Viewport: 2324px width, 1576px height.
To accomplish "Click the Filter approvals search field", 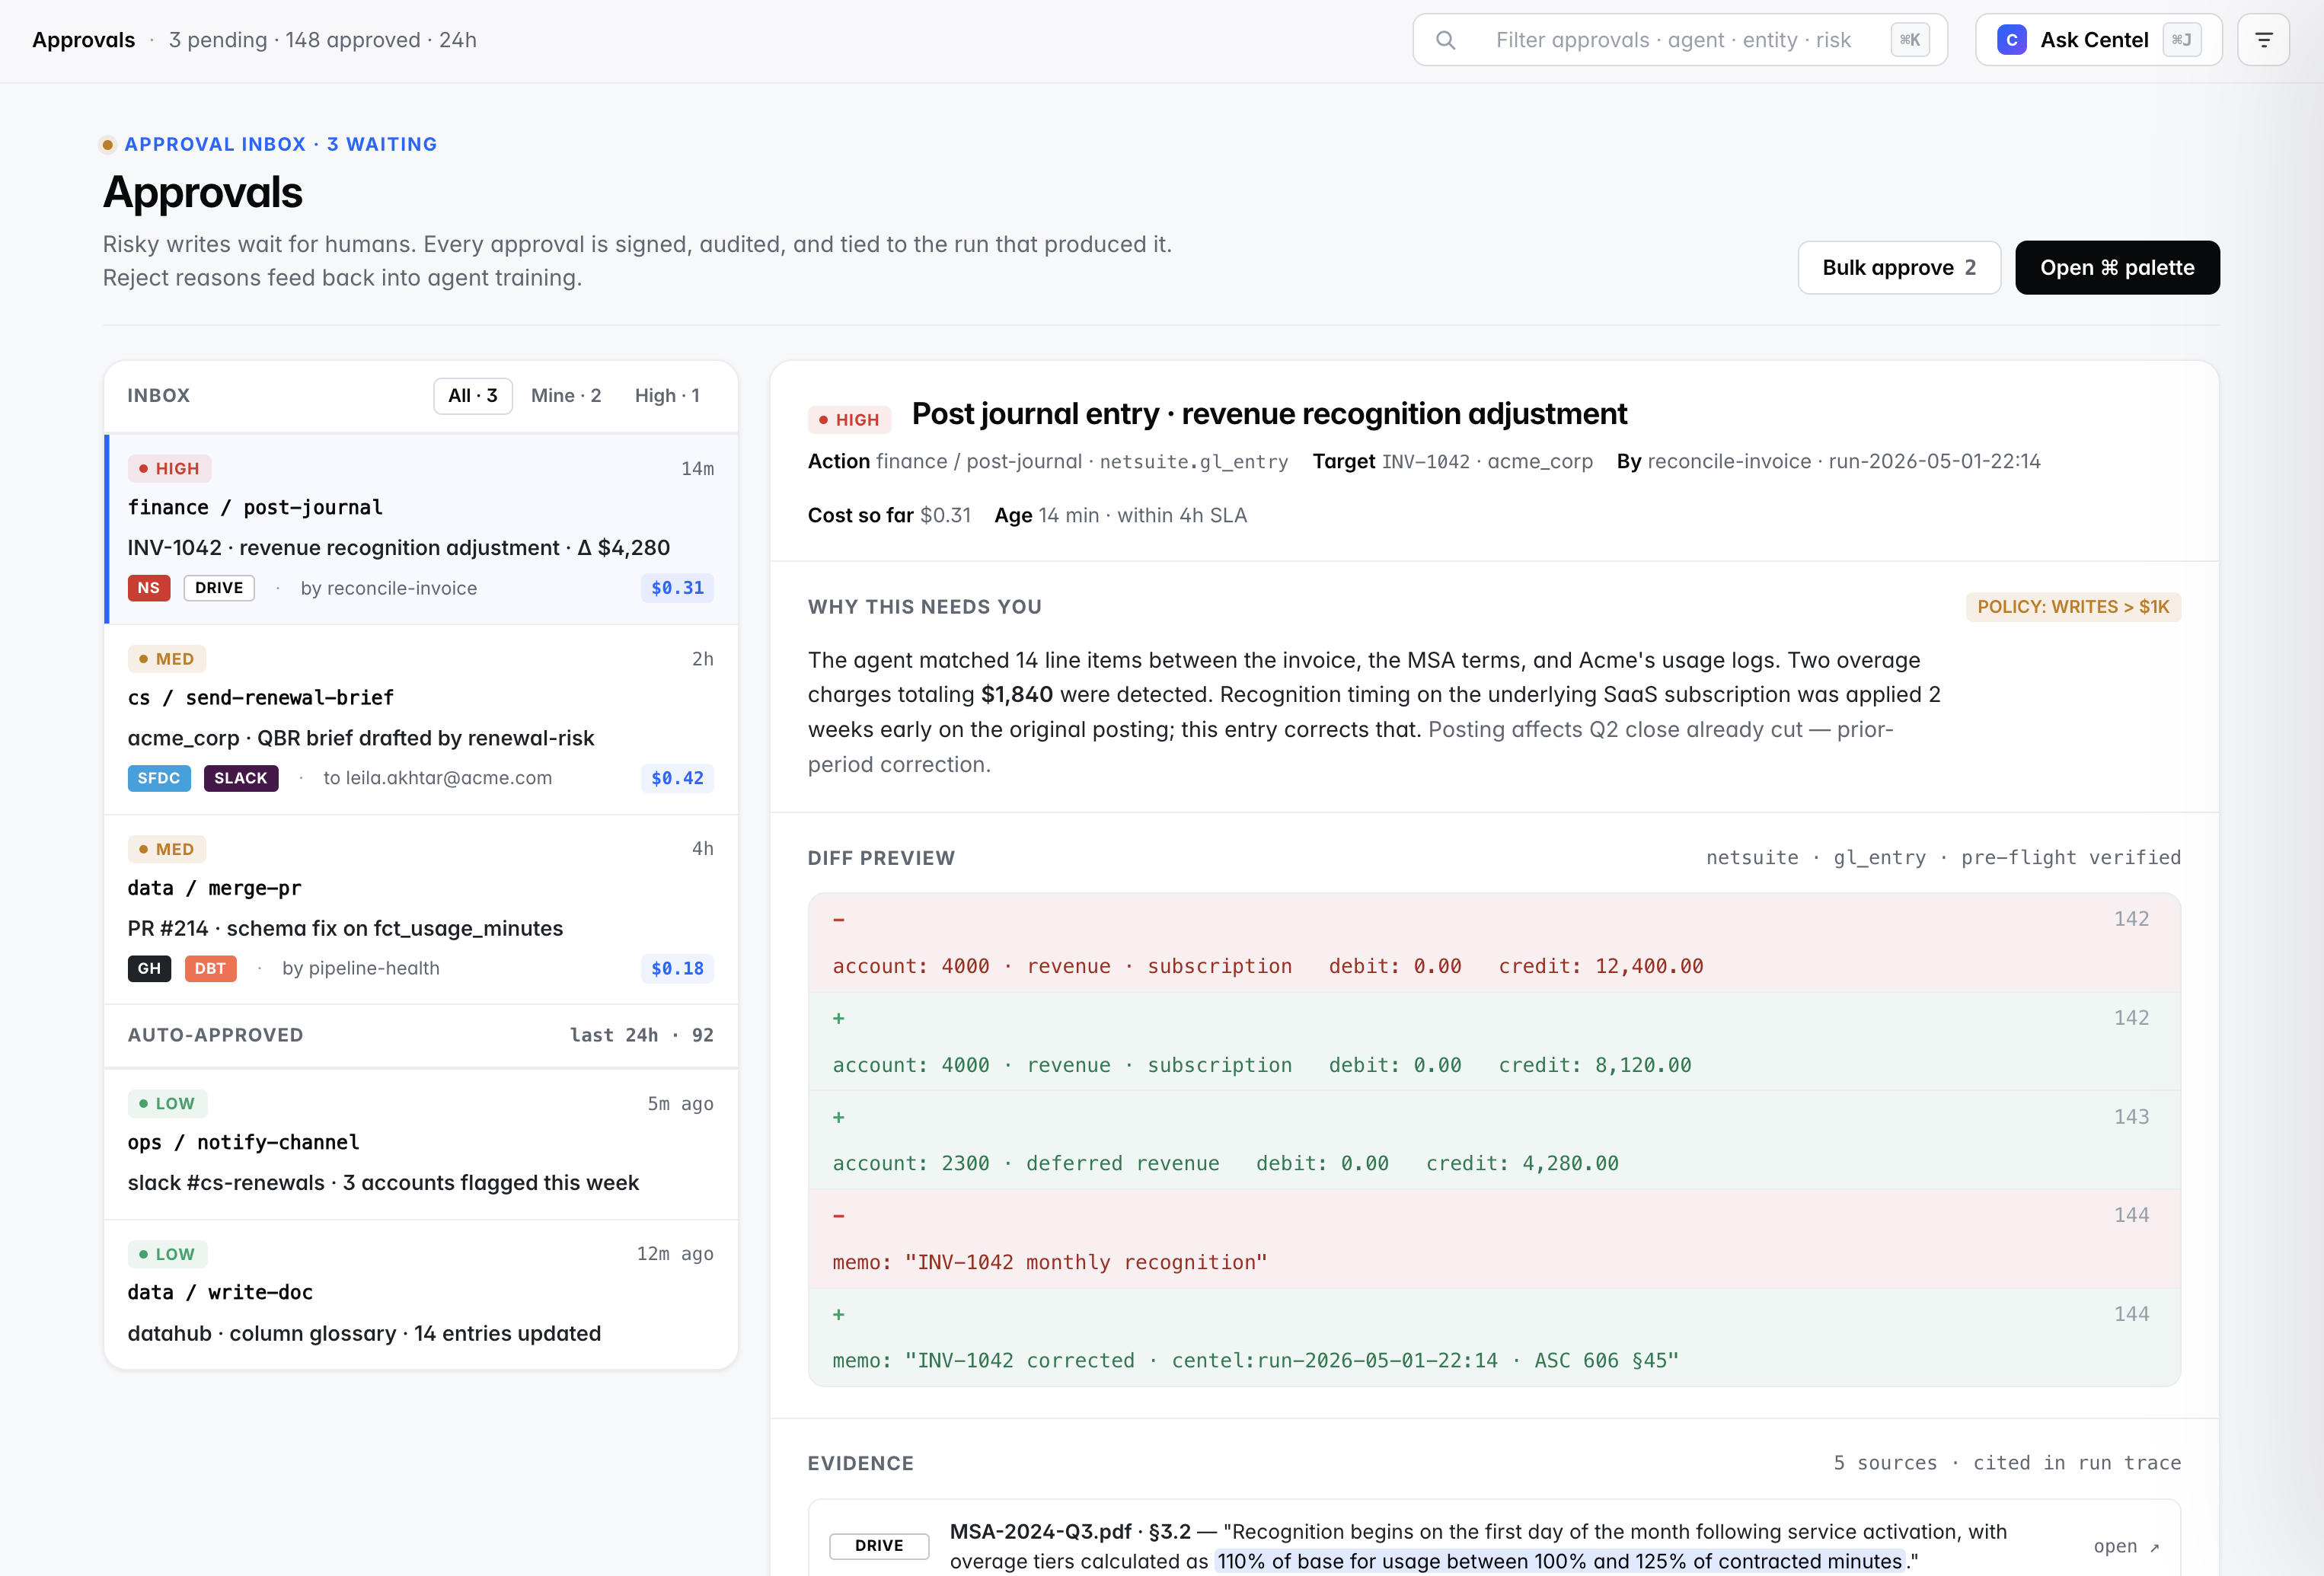I will pos(1679,40).
